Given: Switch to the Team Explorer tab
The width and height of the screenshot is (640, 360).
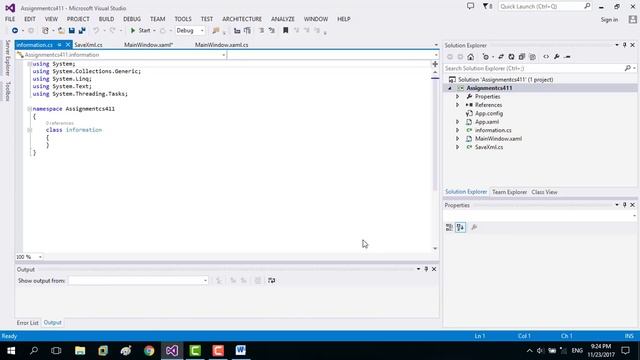Looking at the screenshot, I should (x=509, y=192).
